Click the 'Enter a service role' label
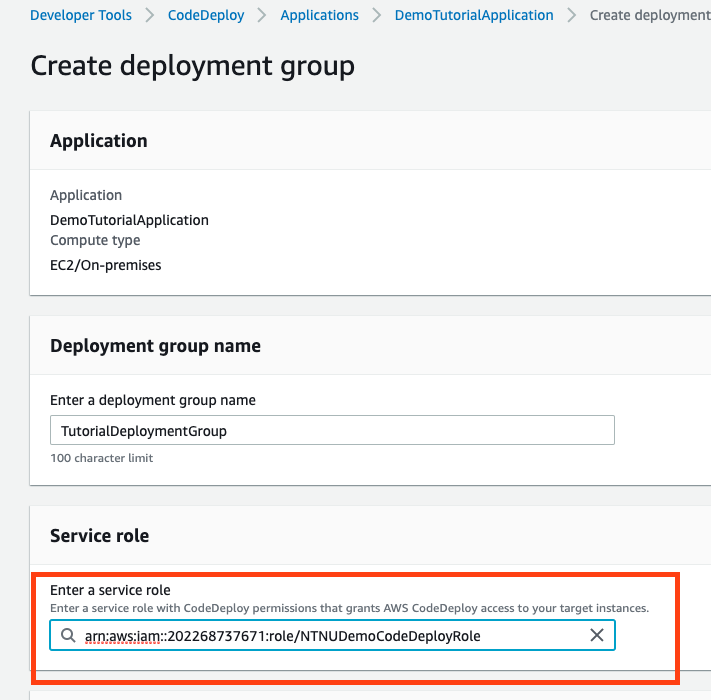Image resolution: width=711 pixels, height=700 pixels. click(x=110, y=590)
